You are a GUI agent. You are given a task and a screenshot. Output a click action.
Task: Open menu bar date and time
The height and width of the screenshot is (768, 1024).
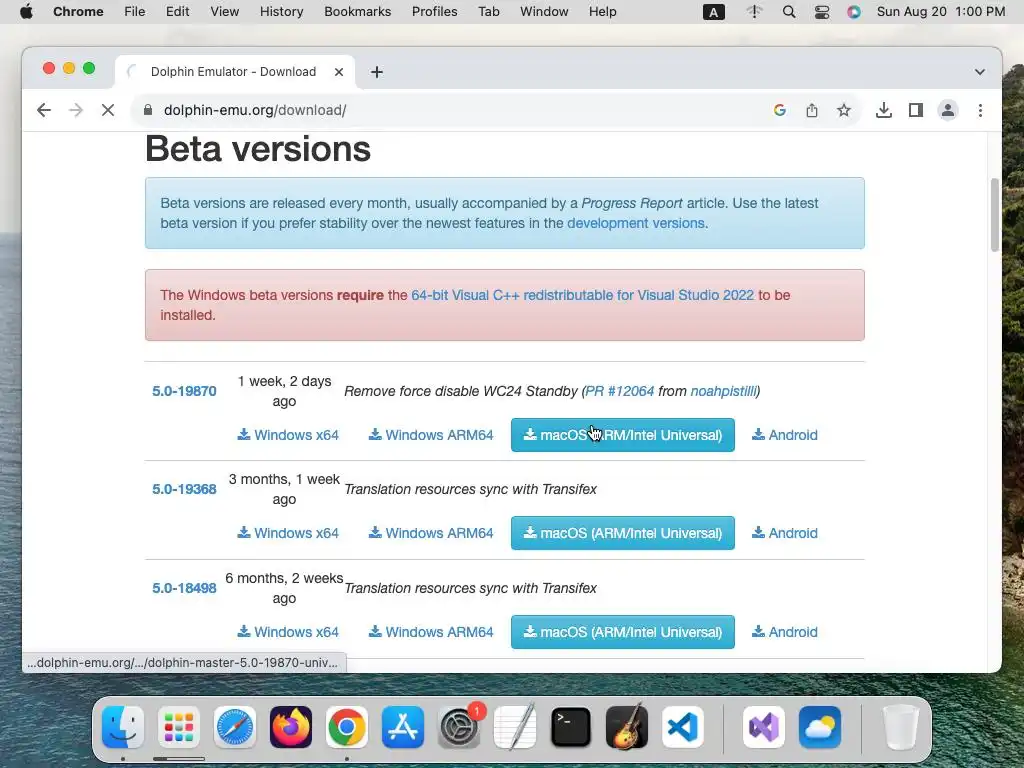pos(941,12)
